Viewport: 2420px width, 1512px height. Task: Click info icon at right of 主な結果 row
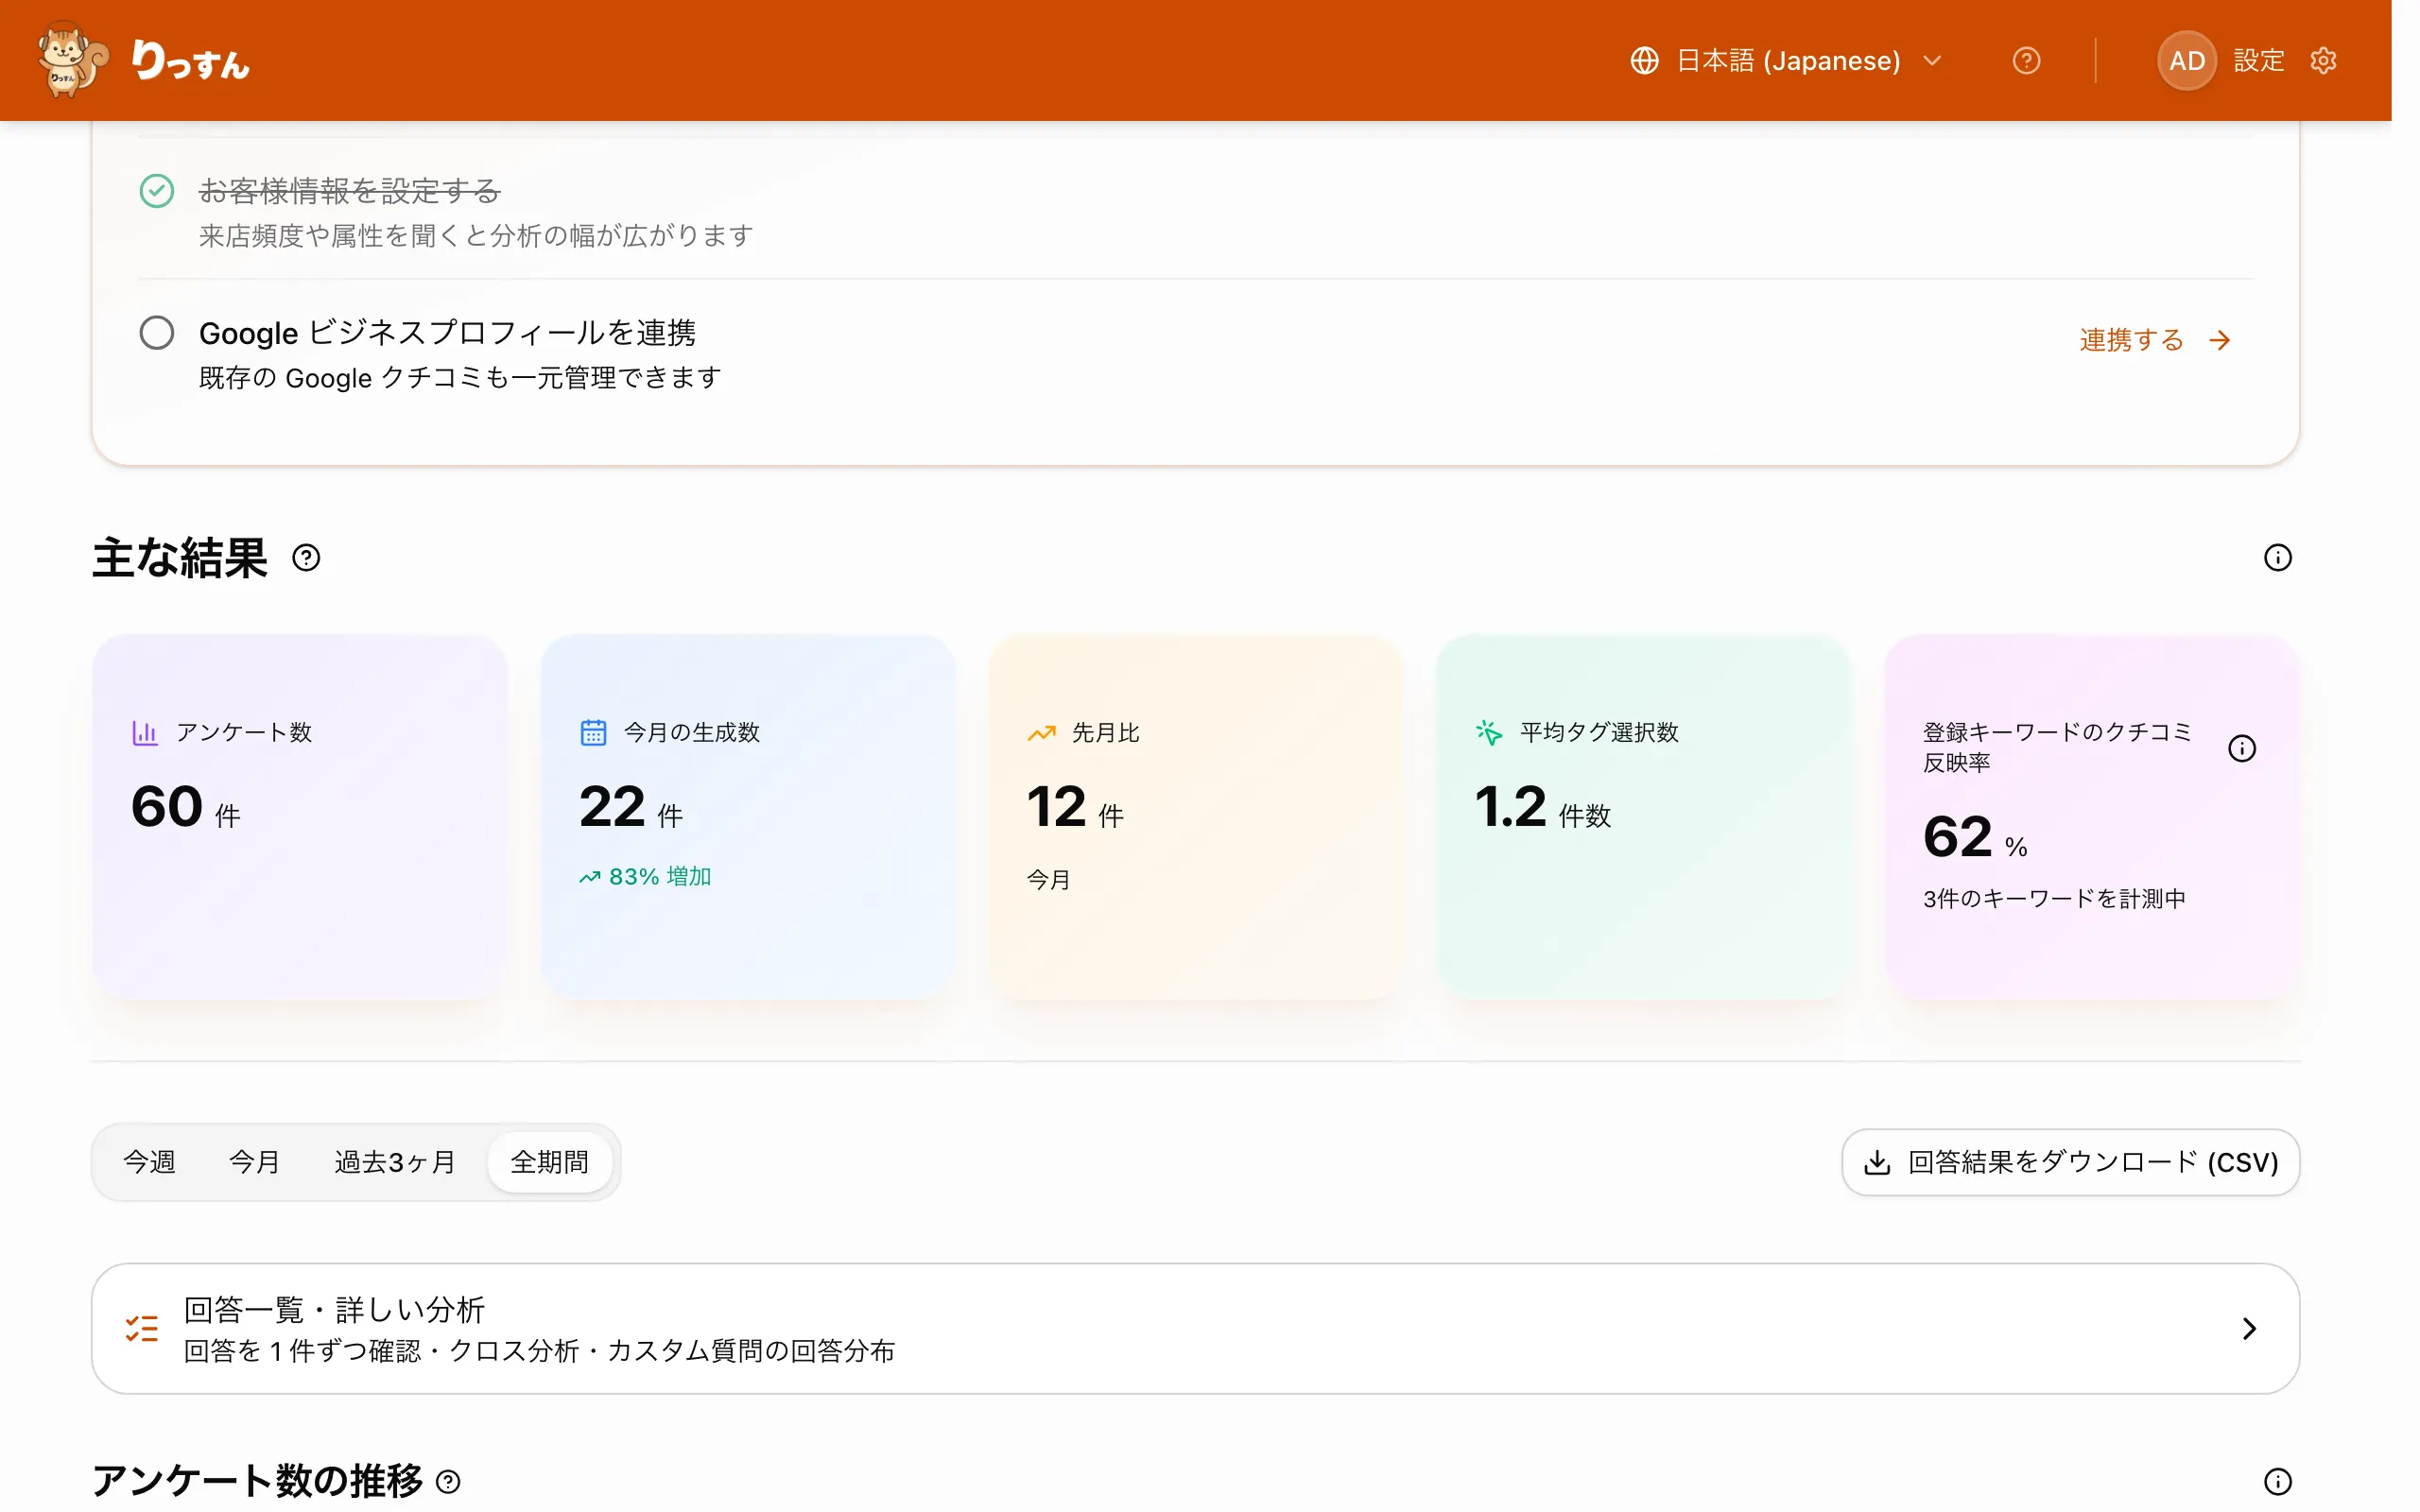click(2277, 558)
